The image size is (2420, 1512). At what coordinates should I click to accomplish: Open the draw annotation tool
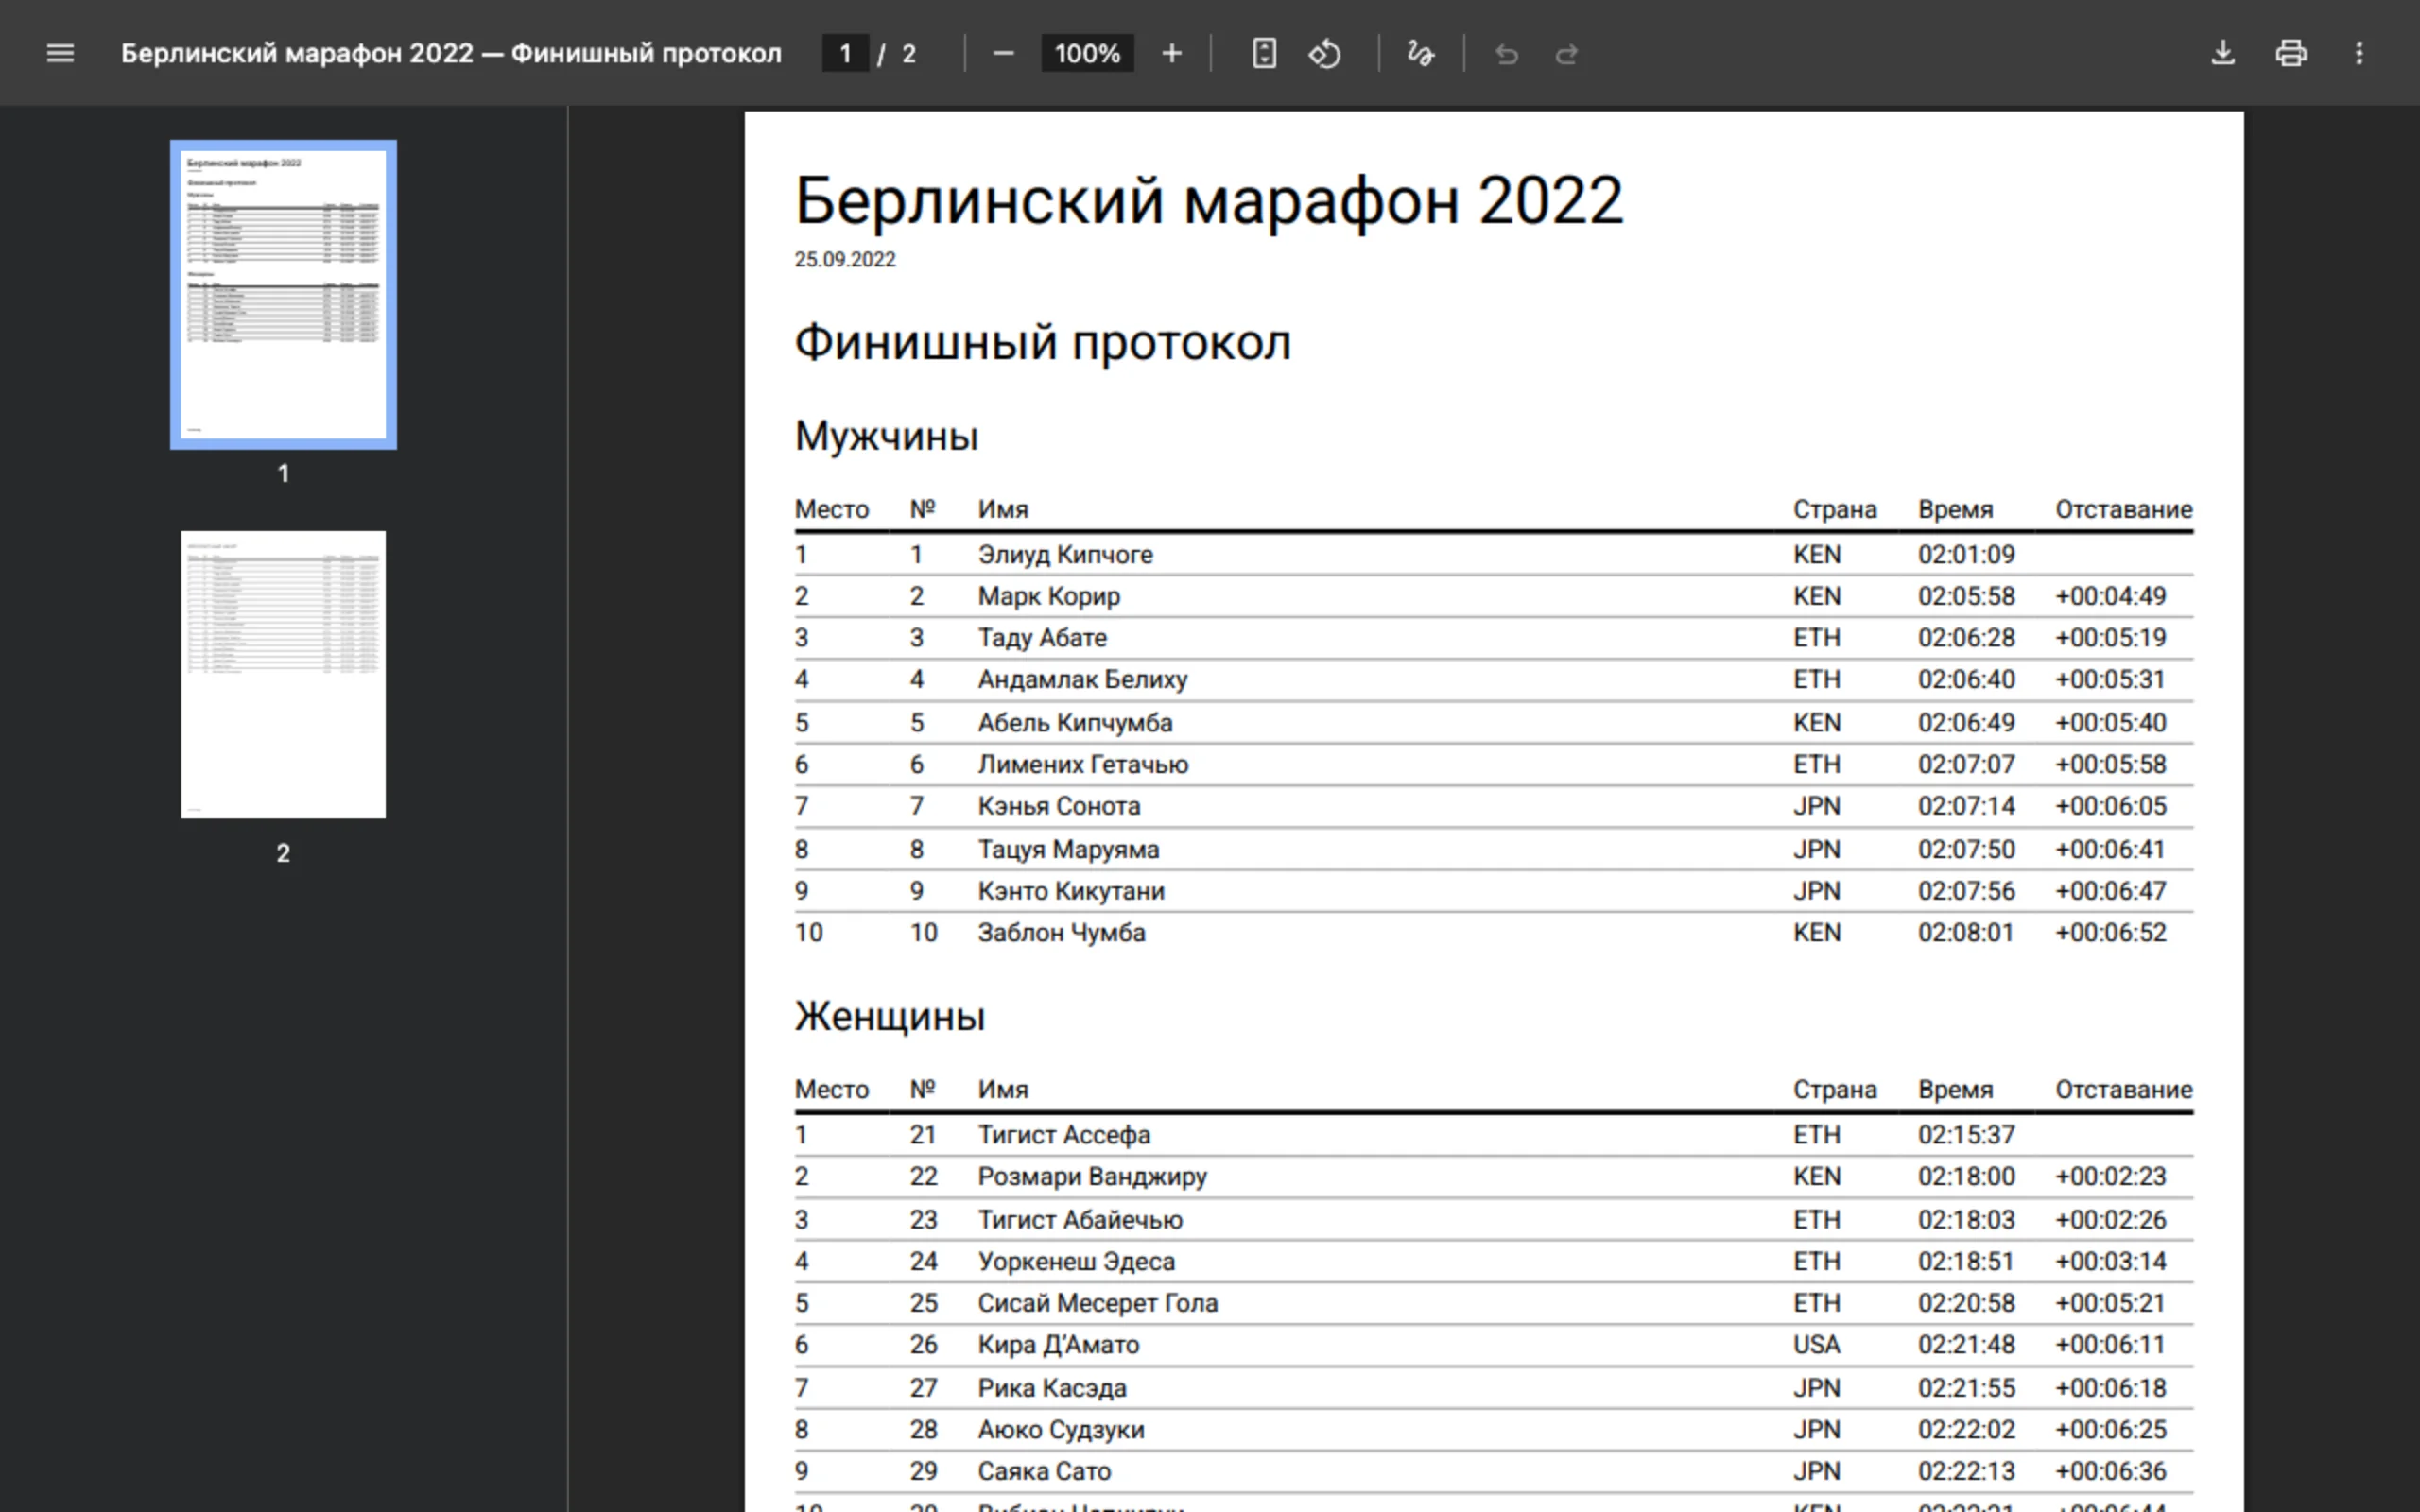(1420, 53)
